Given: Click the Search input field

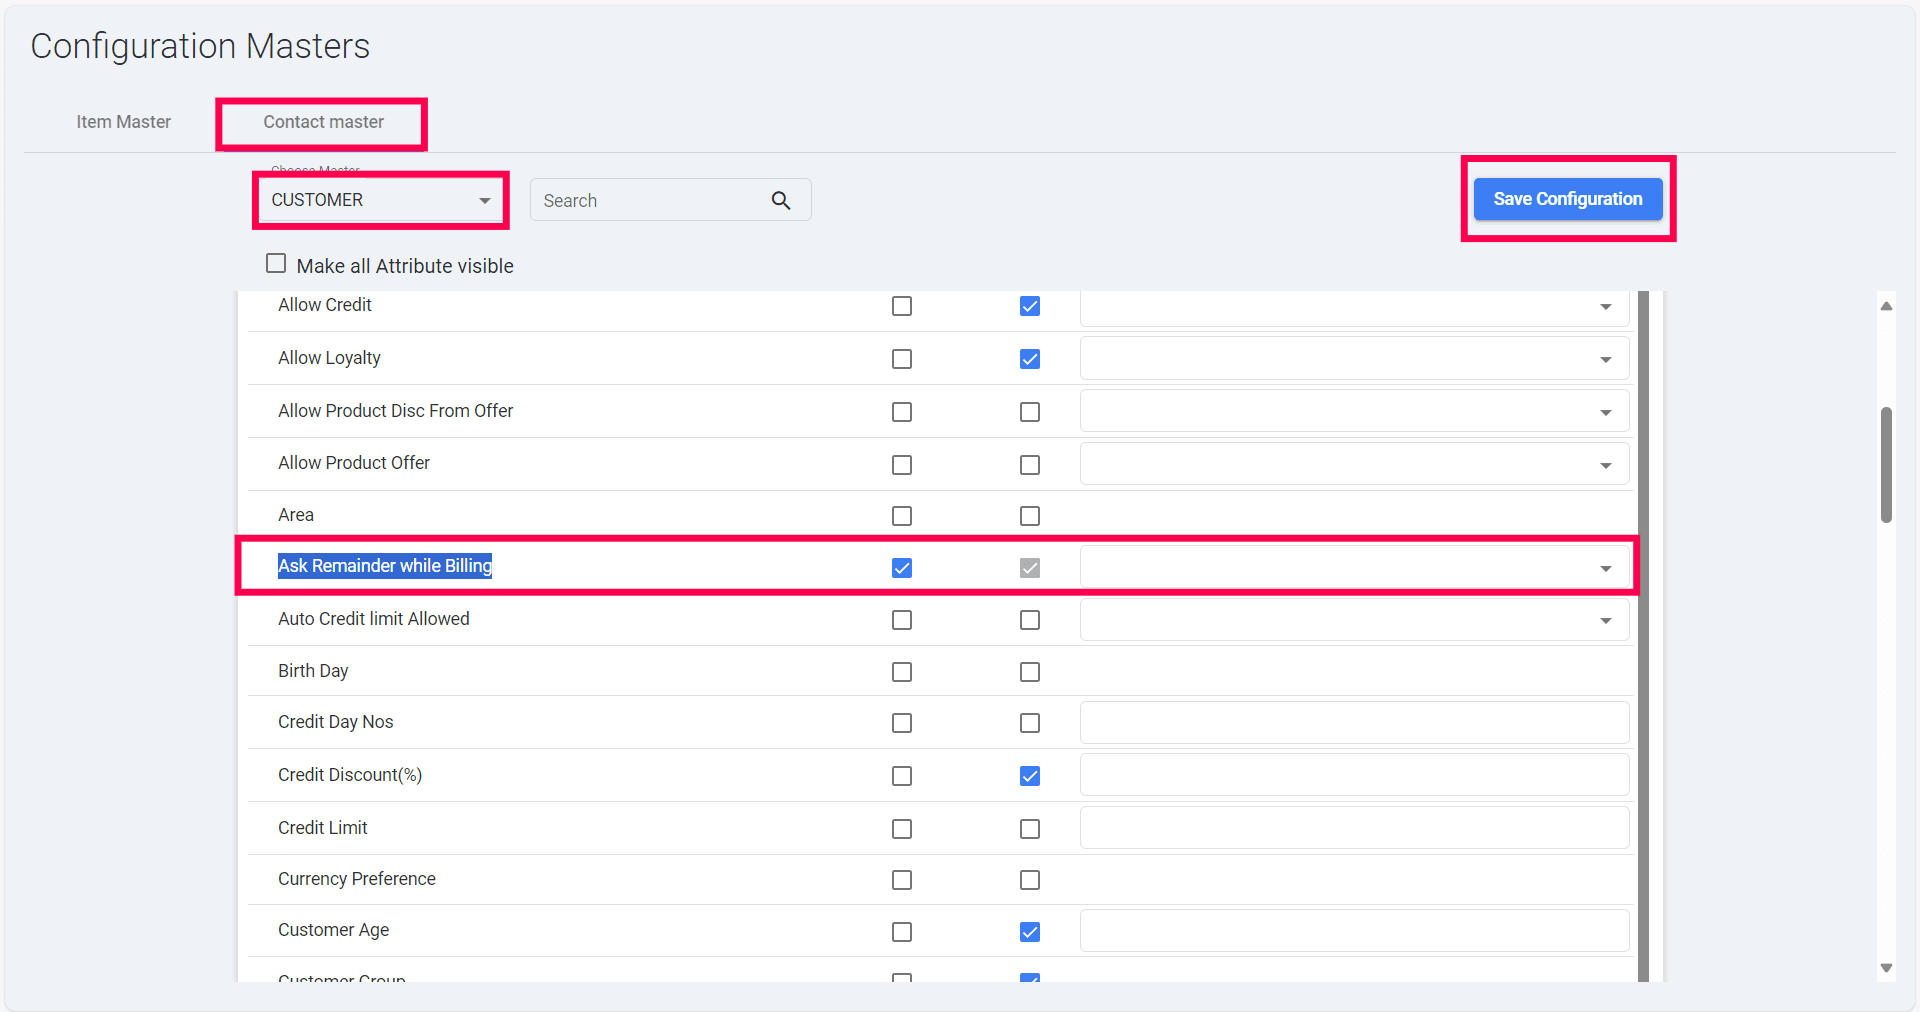Looking at the screenshot, I should pos(650,201).
